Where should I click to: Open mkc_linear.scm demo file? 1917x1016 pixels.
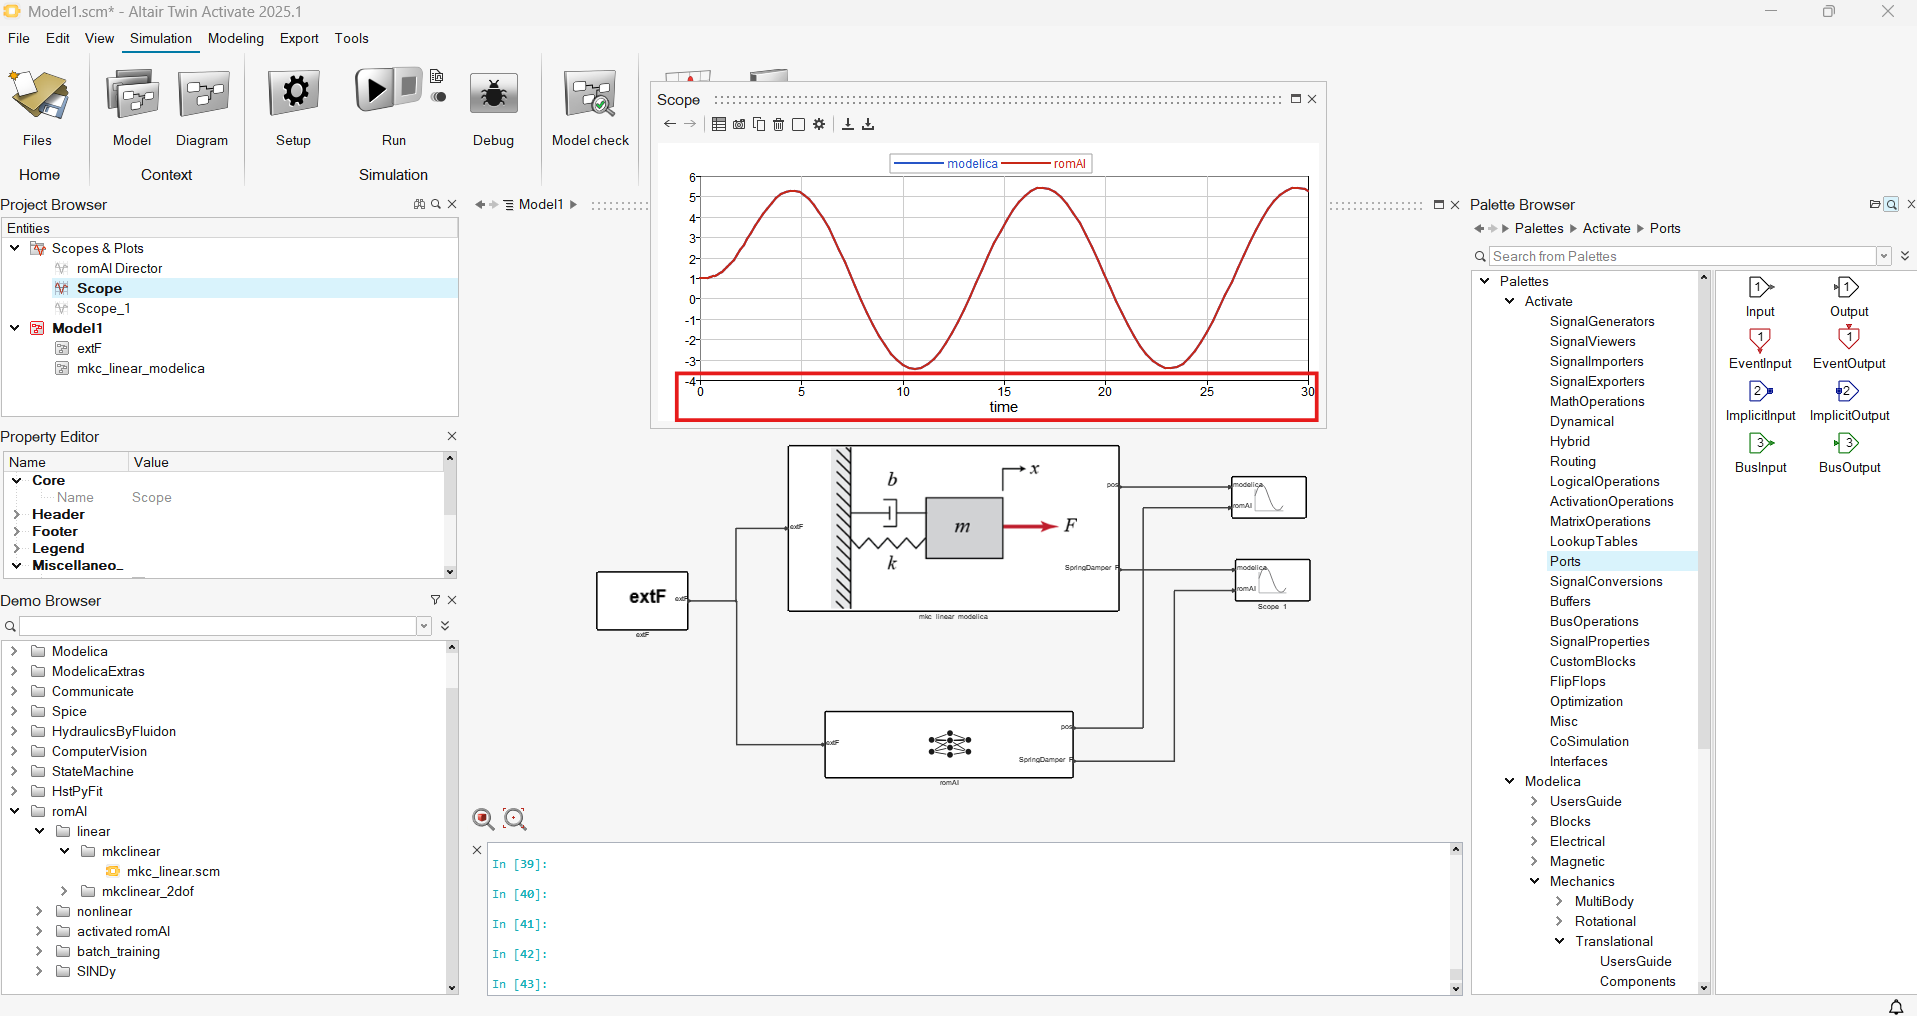pyautogui.click(x=173, y=871)
